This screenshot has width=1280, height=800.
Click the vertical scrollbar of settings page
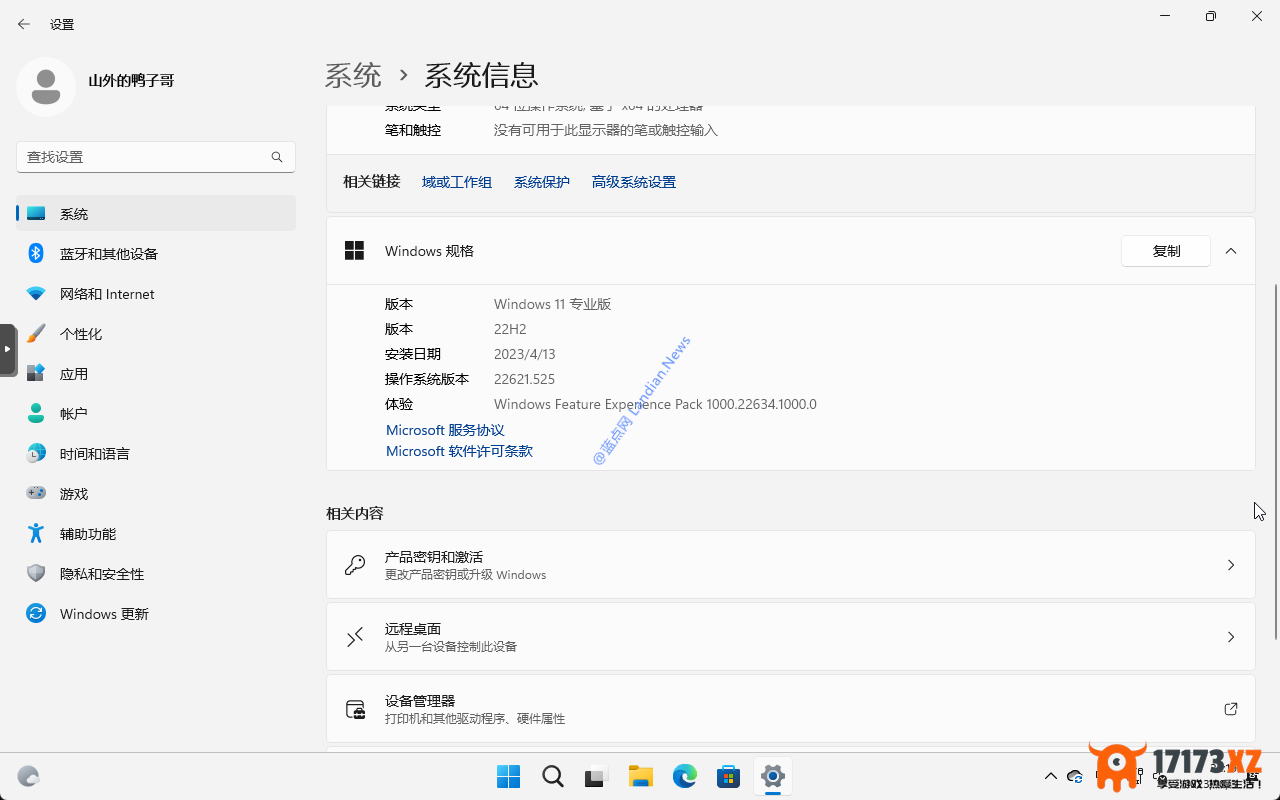click(x=1275, y=461)
